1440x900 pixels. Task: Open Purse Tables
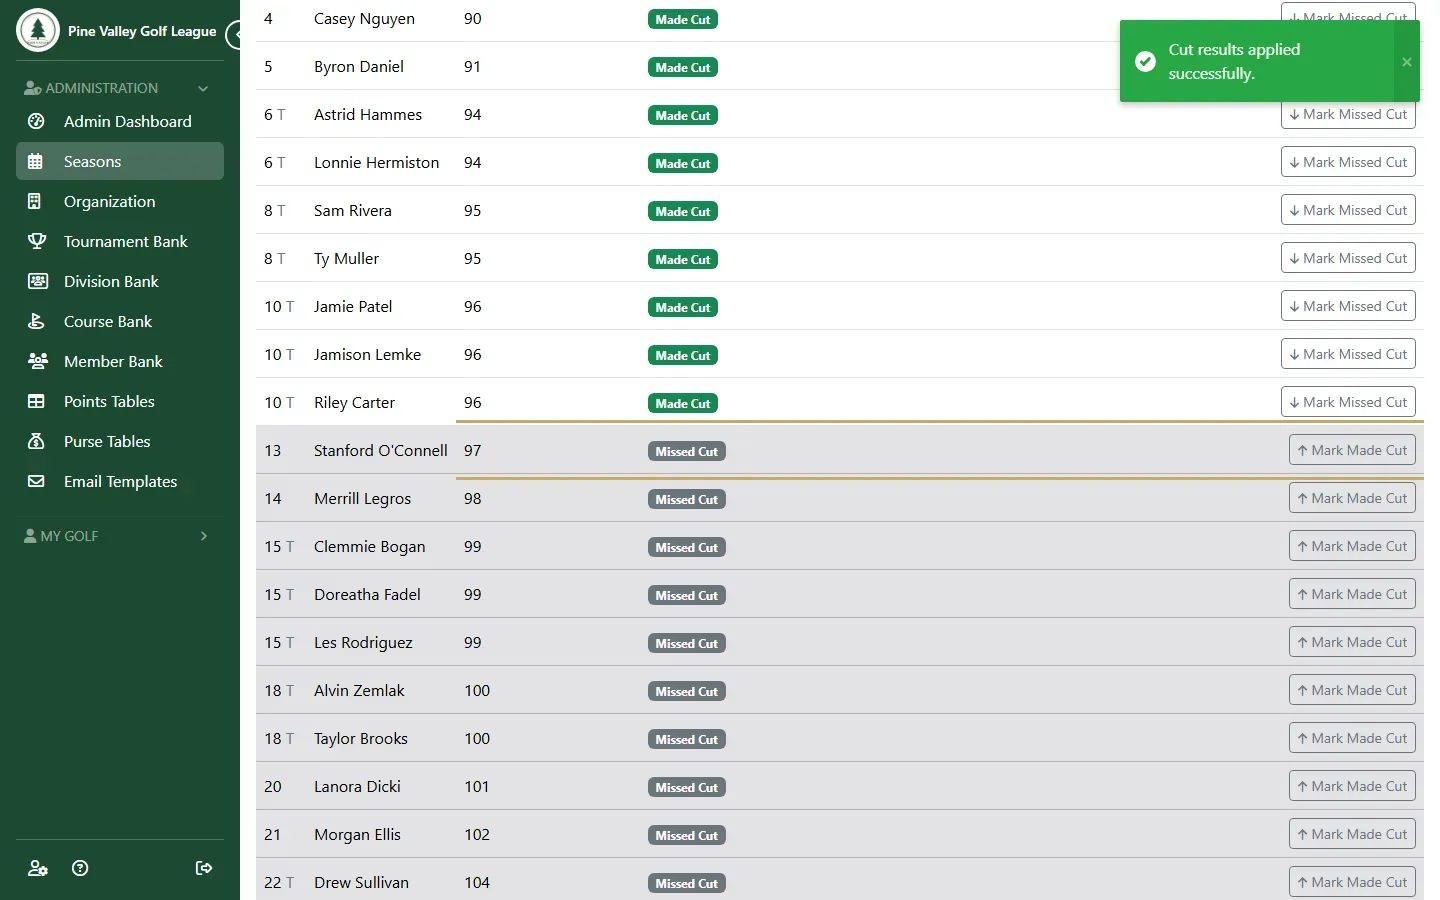point(120,441)
